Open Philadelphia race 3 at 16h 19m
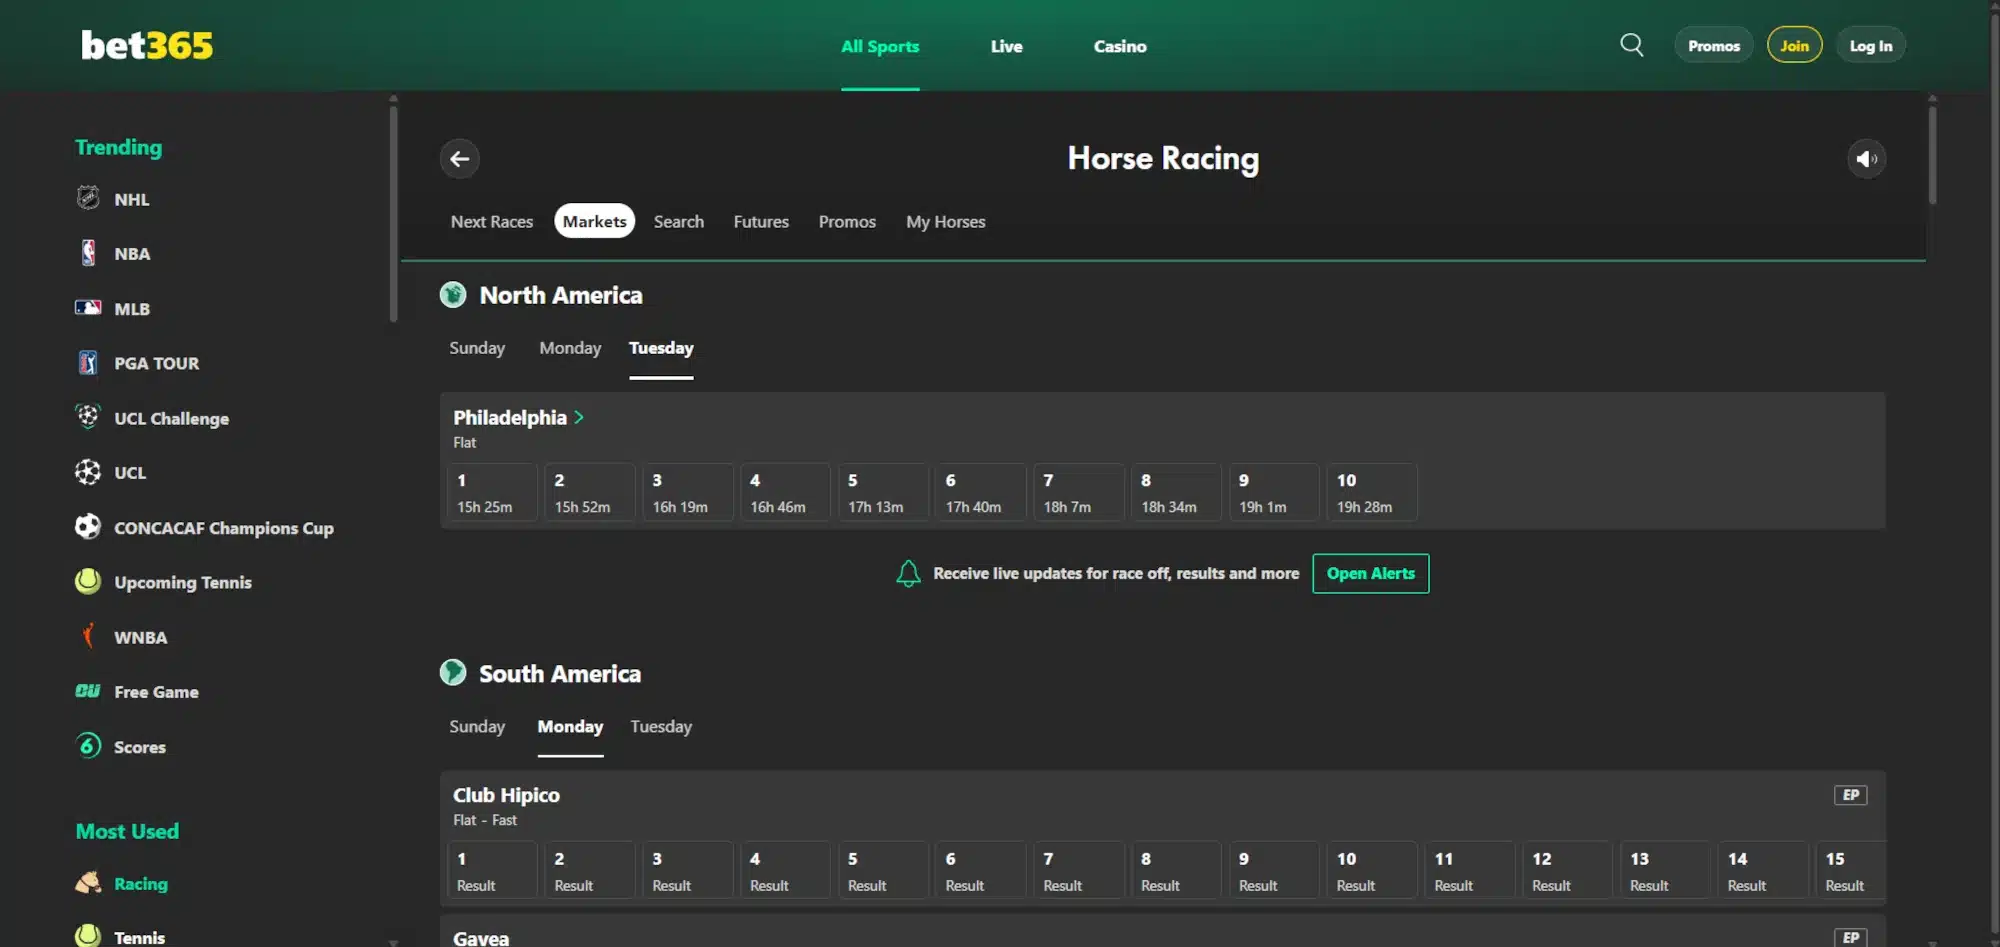This screenshot has height=947, width=2000. [688, 493]
